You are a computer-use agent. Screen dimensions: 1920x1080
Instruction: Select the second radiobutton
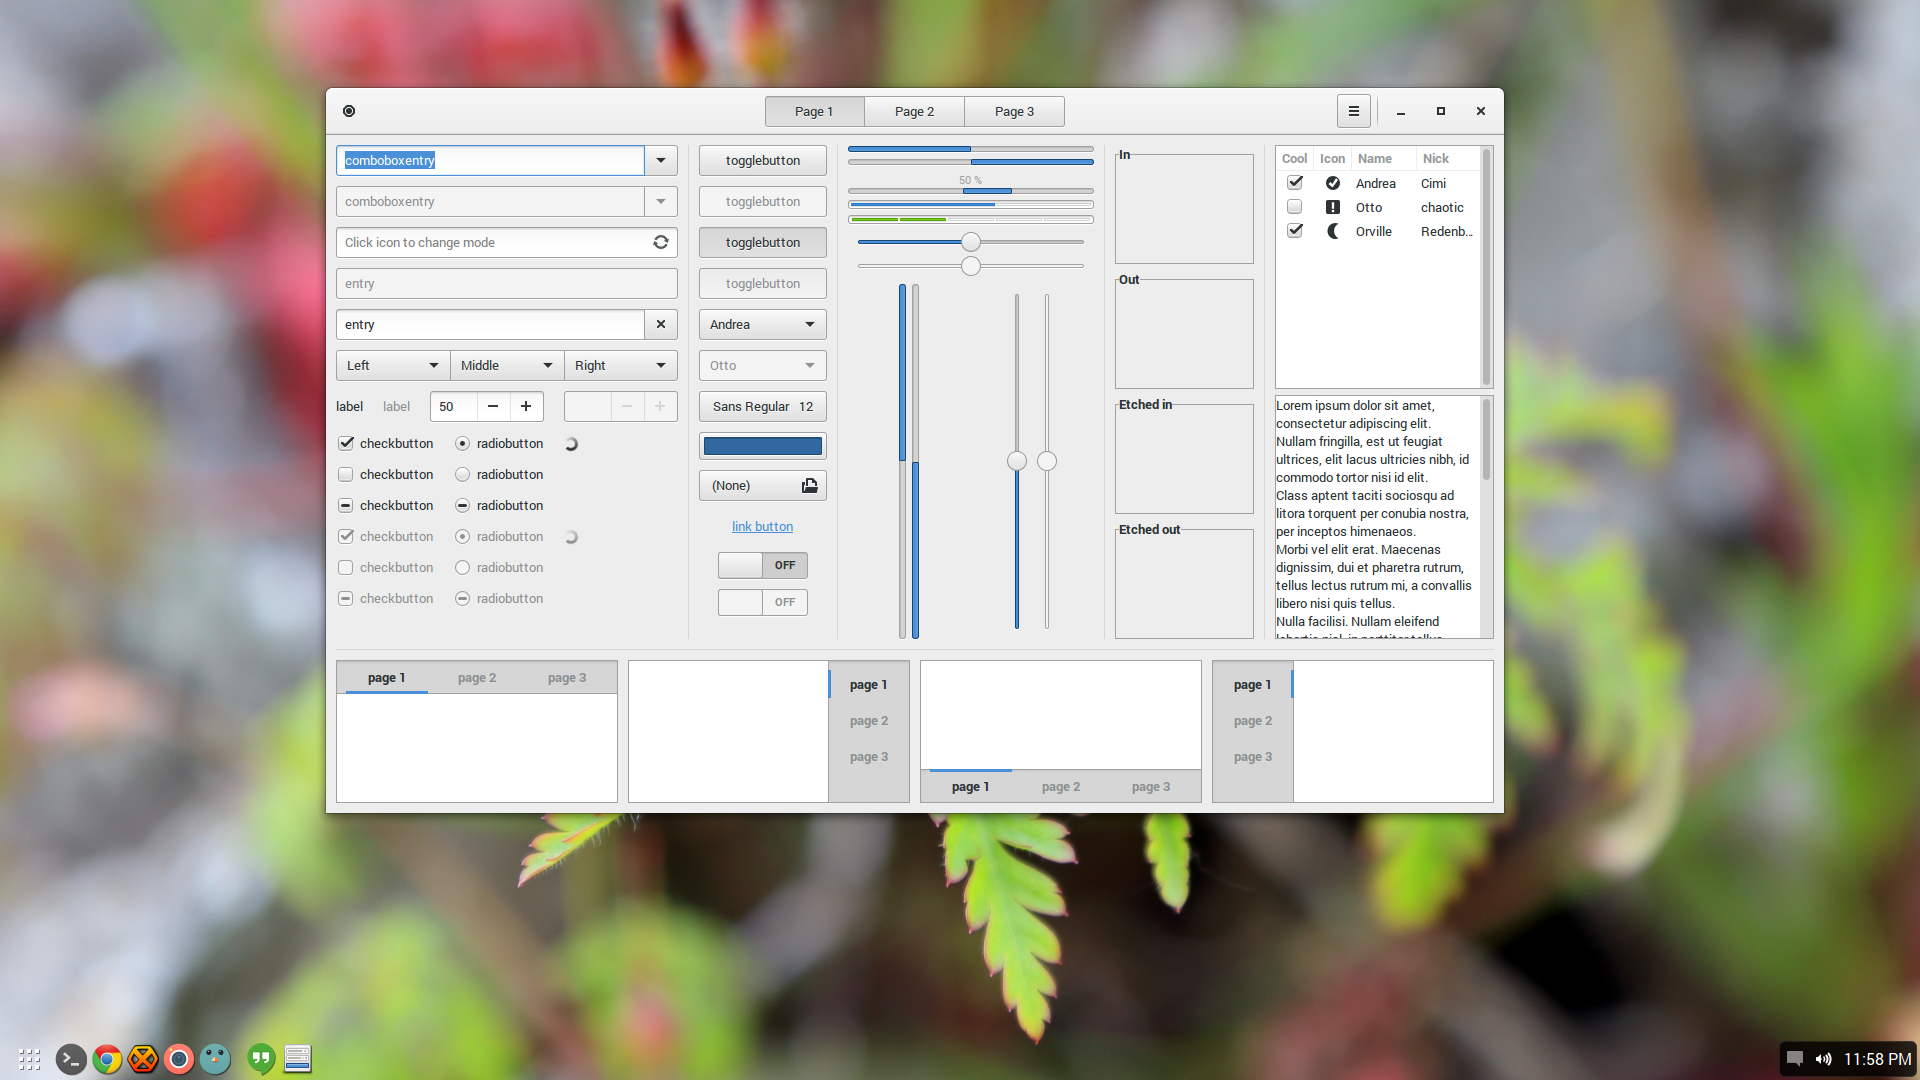coord(462,474)
